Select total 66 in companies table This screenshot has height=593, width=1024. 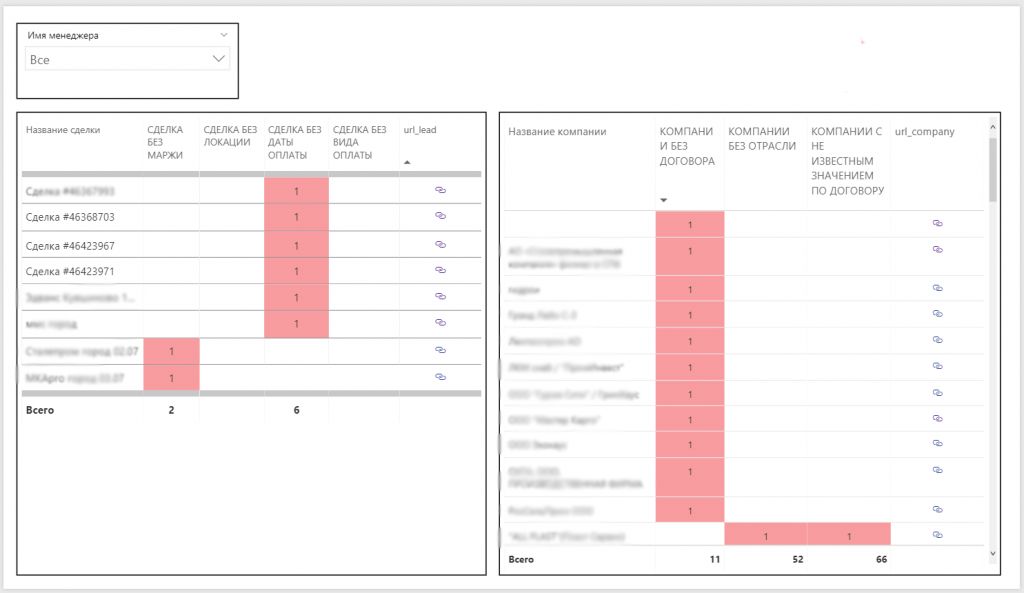(881, 559)
